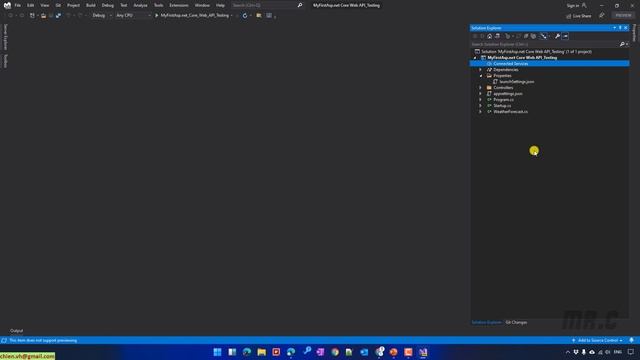Expand the Controllers folder
640x360 pixels.
tap(480, 88)
